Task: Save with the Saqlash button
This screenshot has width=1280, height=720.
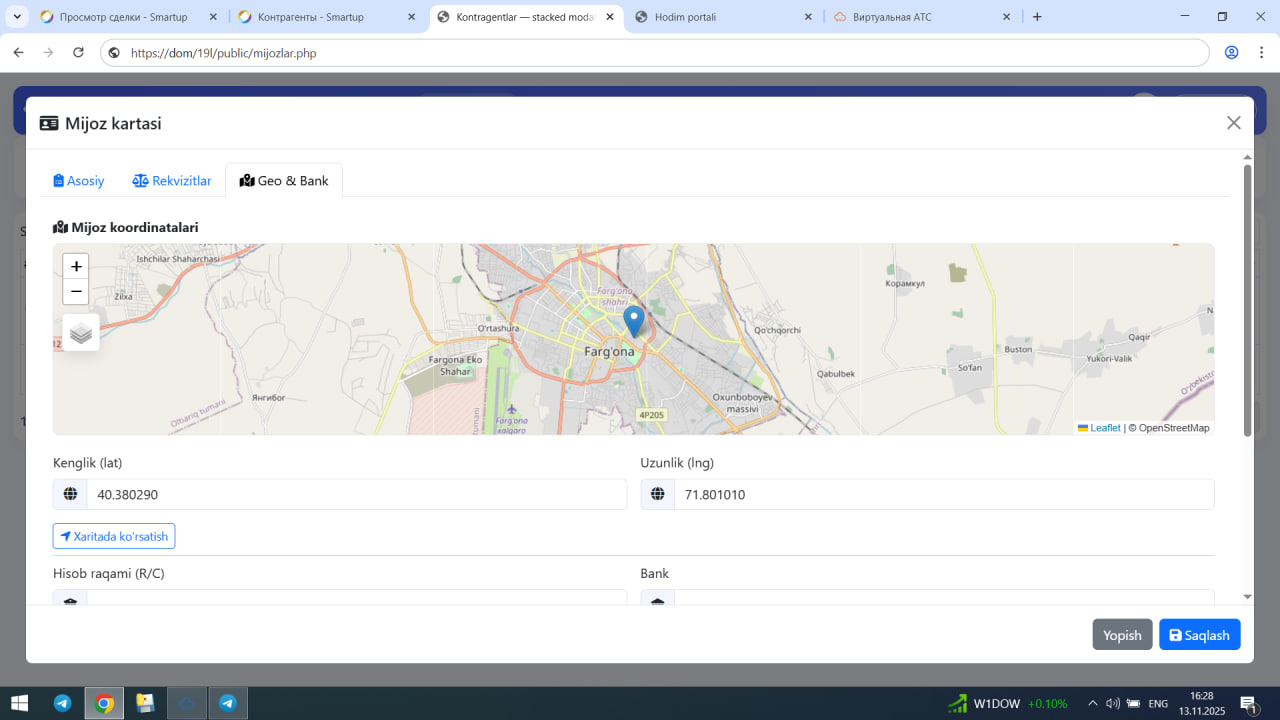Action: coord(1199,635)
